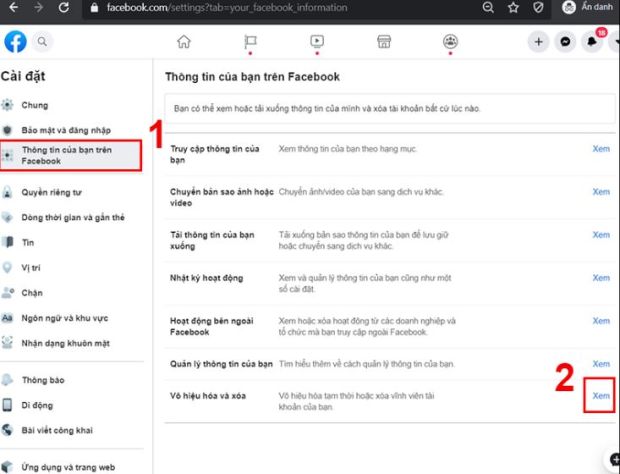This screenshot has width=620, height=474.
Task: Bookmark the page with the star icon
Action: pos(513,8)
